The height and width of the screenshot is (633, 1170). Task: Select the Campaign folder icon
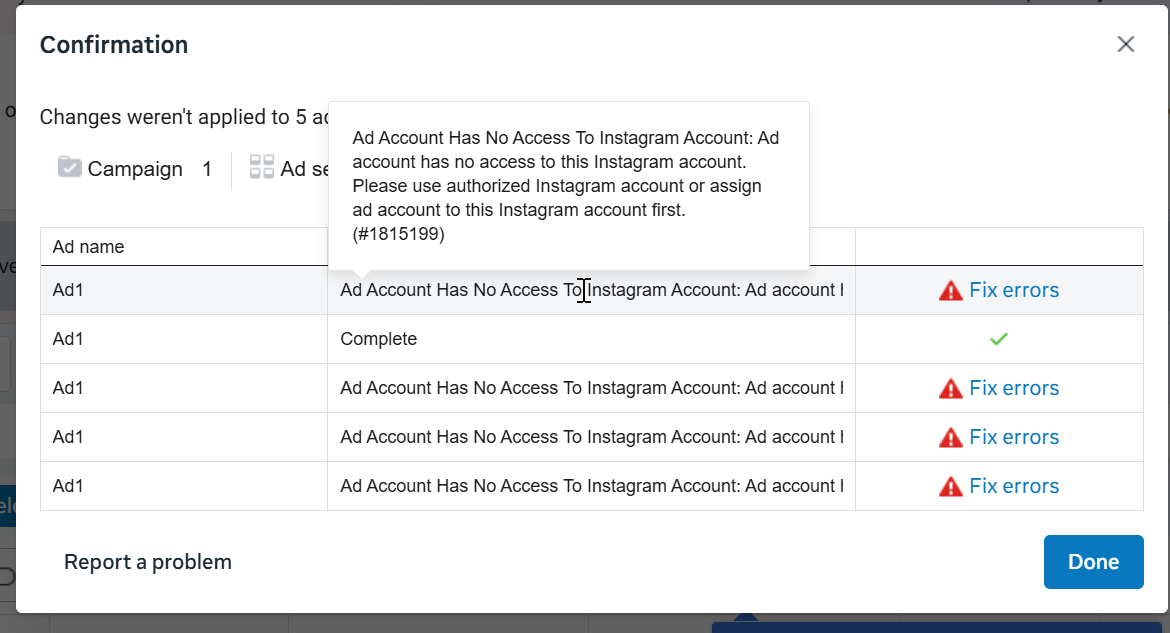click(x=69, y=167)
